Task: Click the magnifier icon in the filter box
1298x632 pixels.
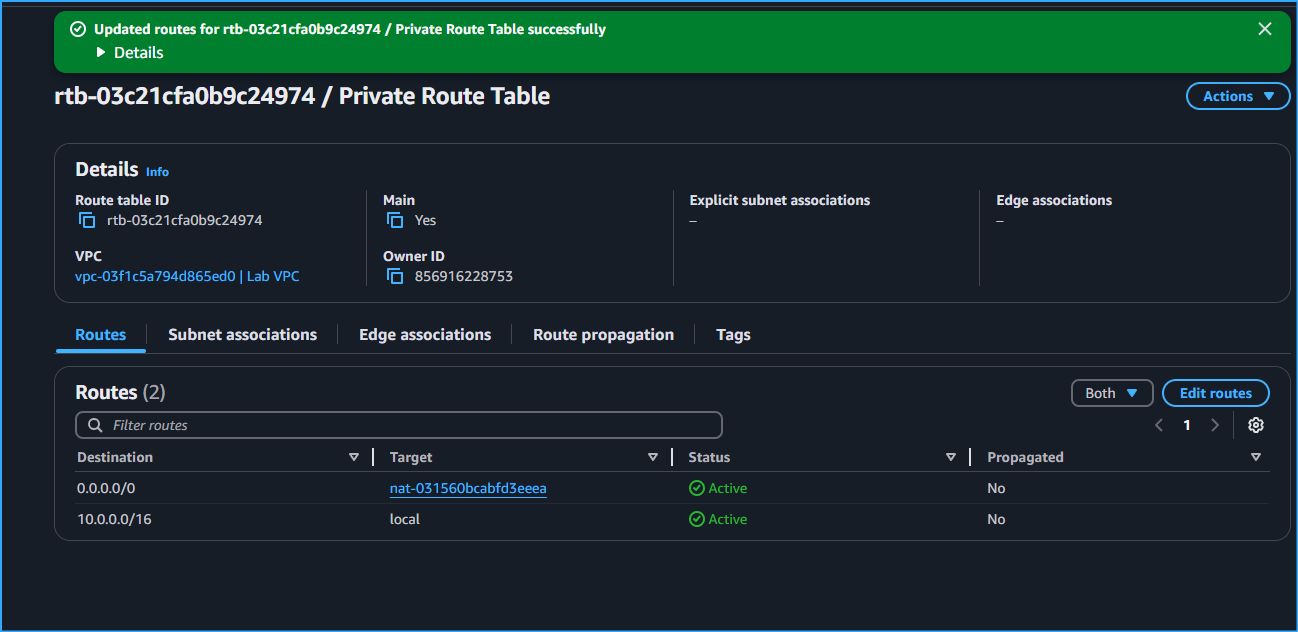Action: coord(94,424)
